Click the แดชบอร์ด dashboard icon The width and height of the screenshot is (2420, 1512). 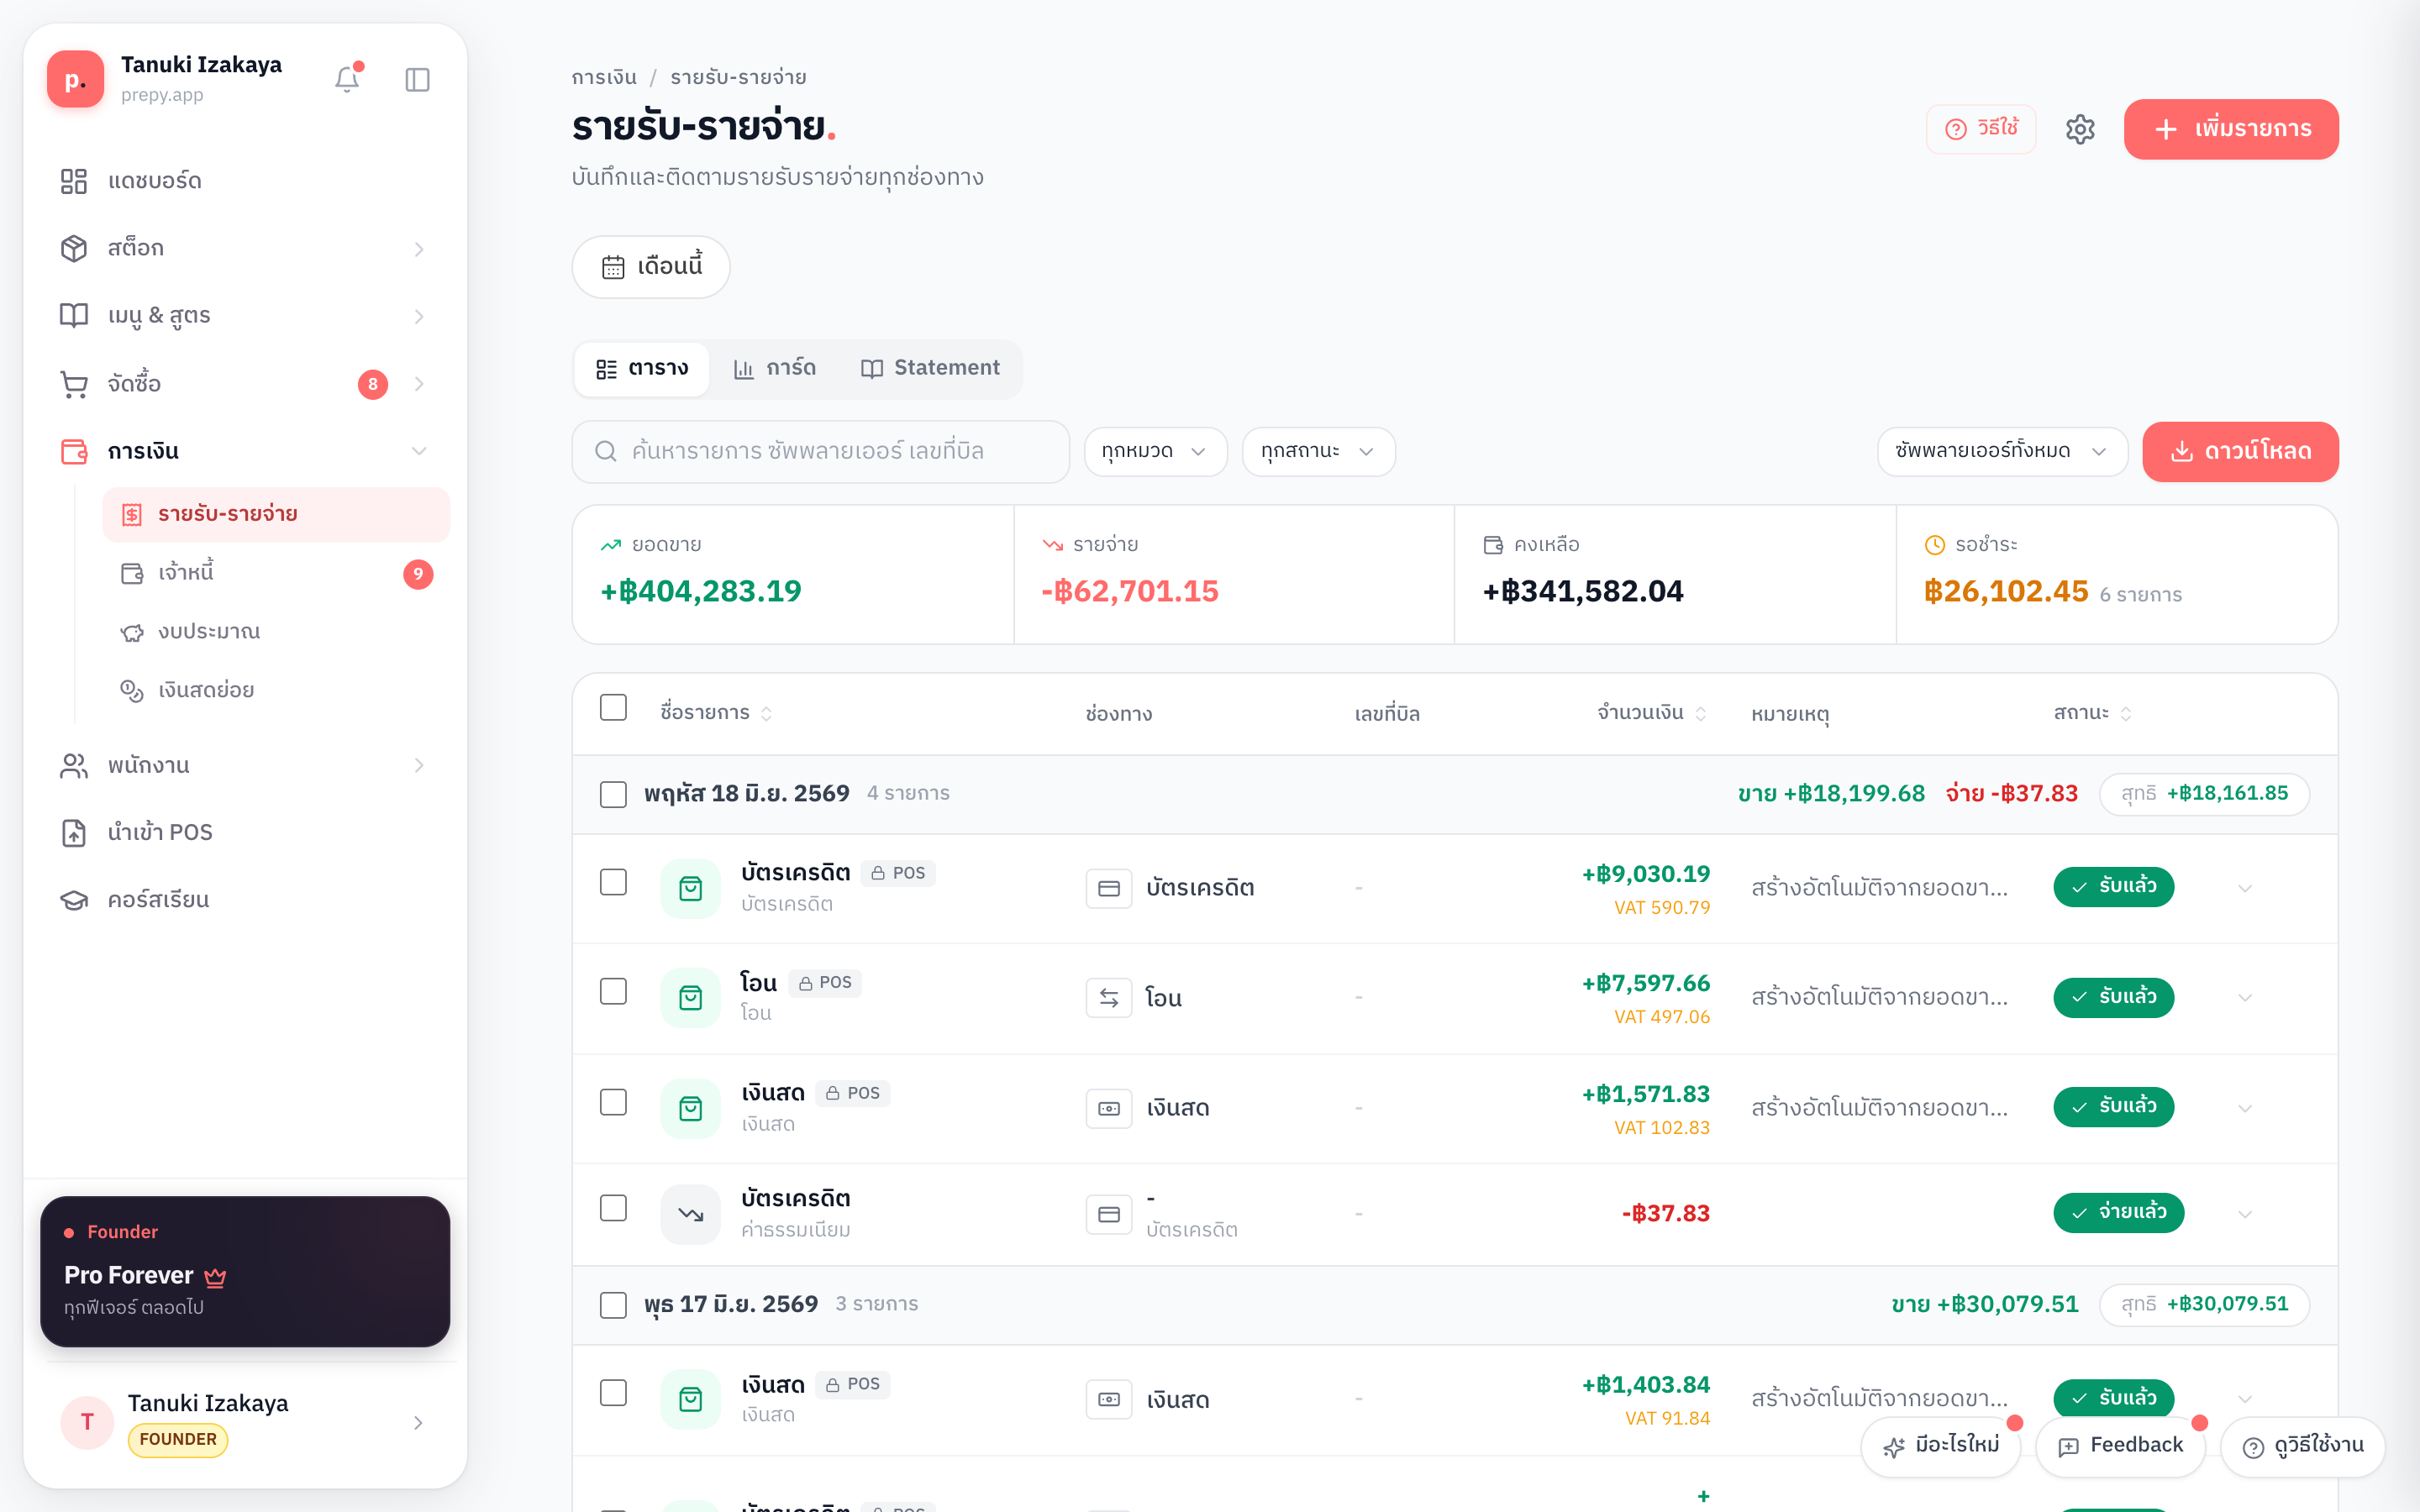click(74, 181)
